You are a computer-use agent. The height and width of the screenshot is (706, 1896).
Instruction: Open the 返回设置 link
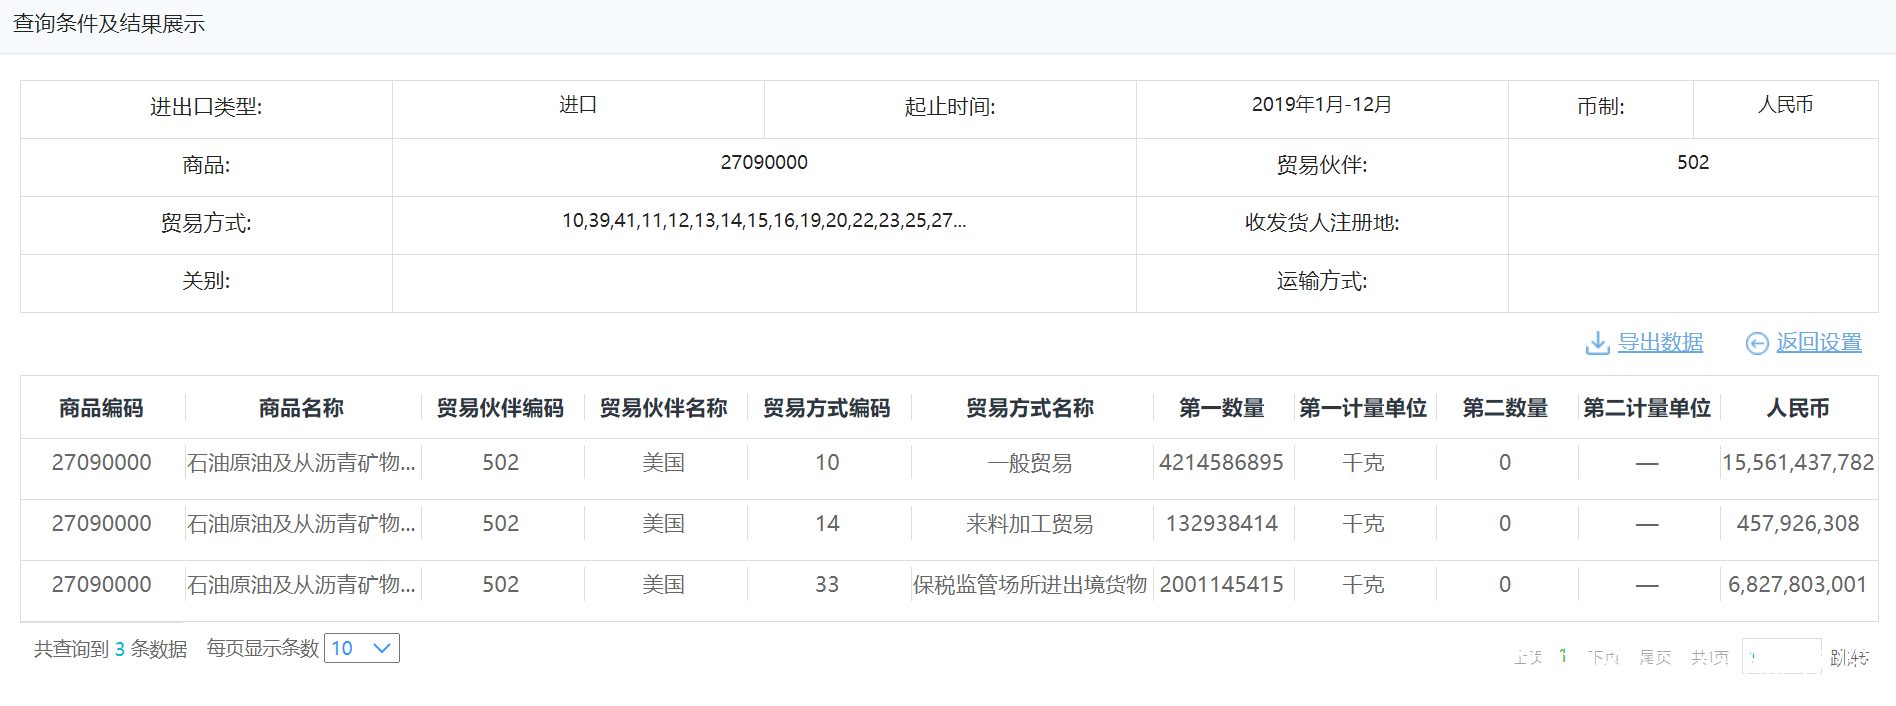point(1819,342)
